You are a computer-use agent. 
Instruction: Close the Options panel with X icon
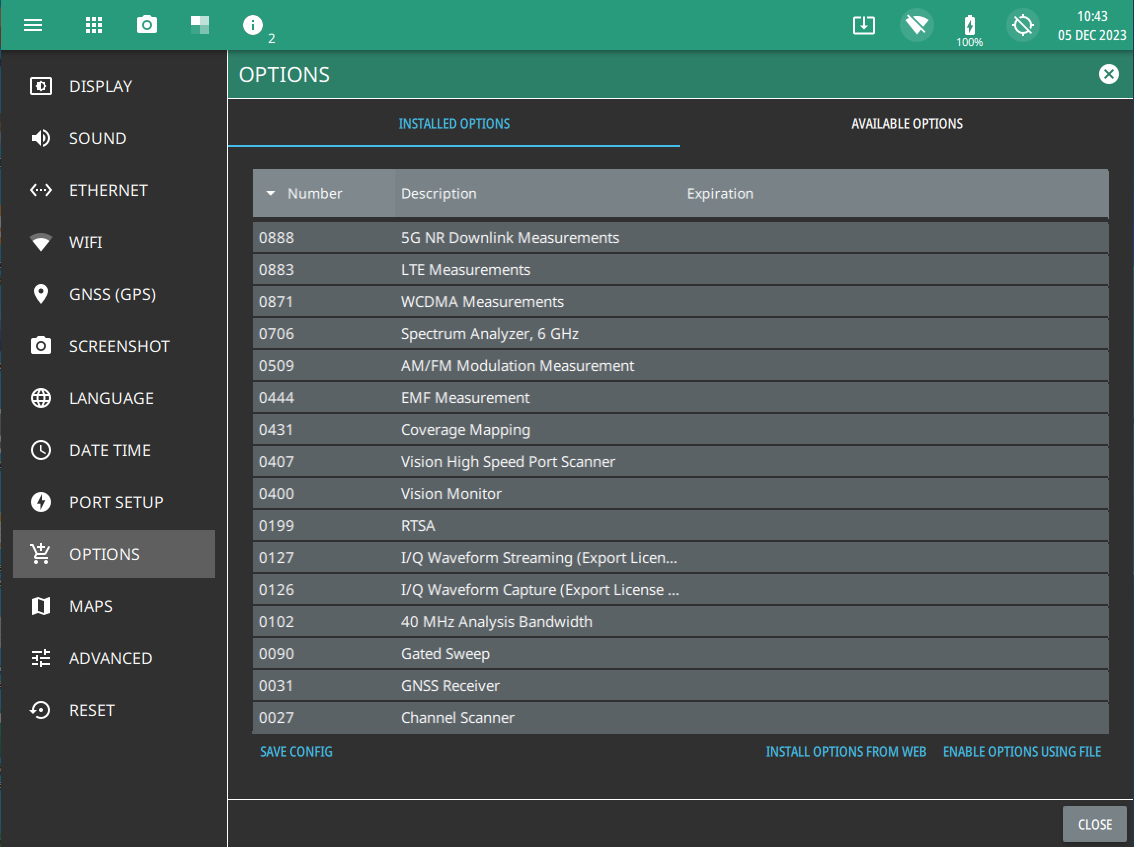click(1108, 74)
